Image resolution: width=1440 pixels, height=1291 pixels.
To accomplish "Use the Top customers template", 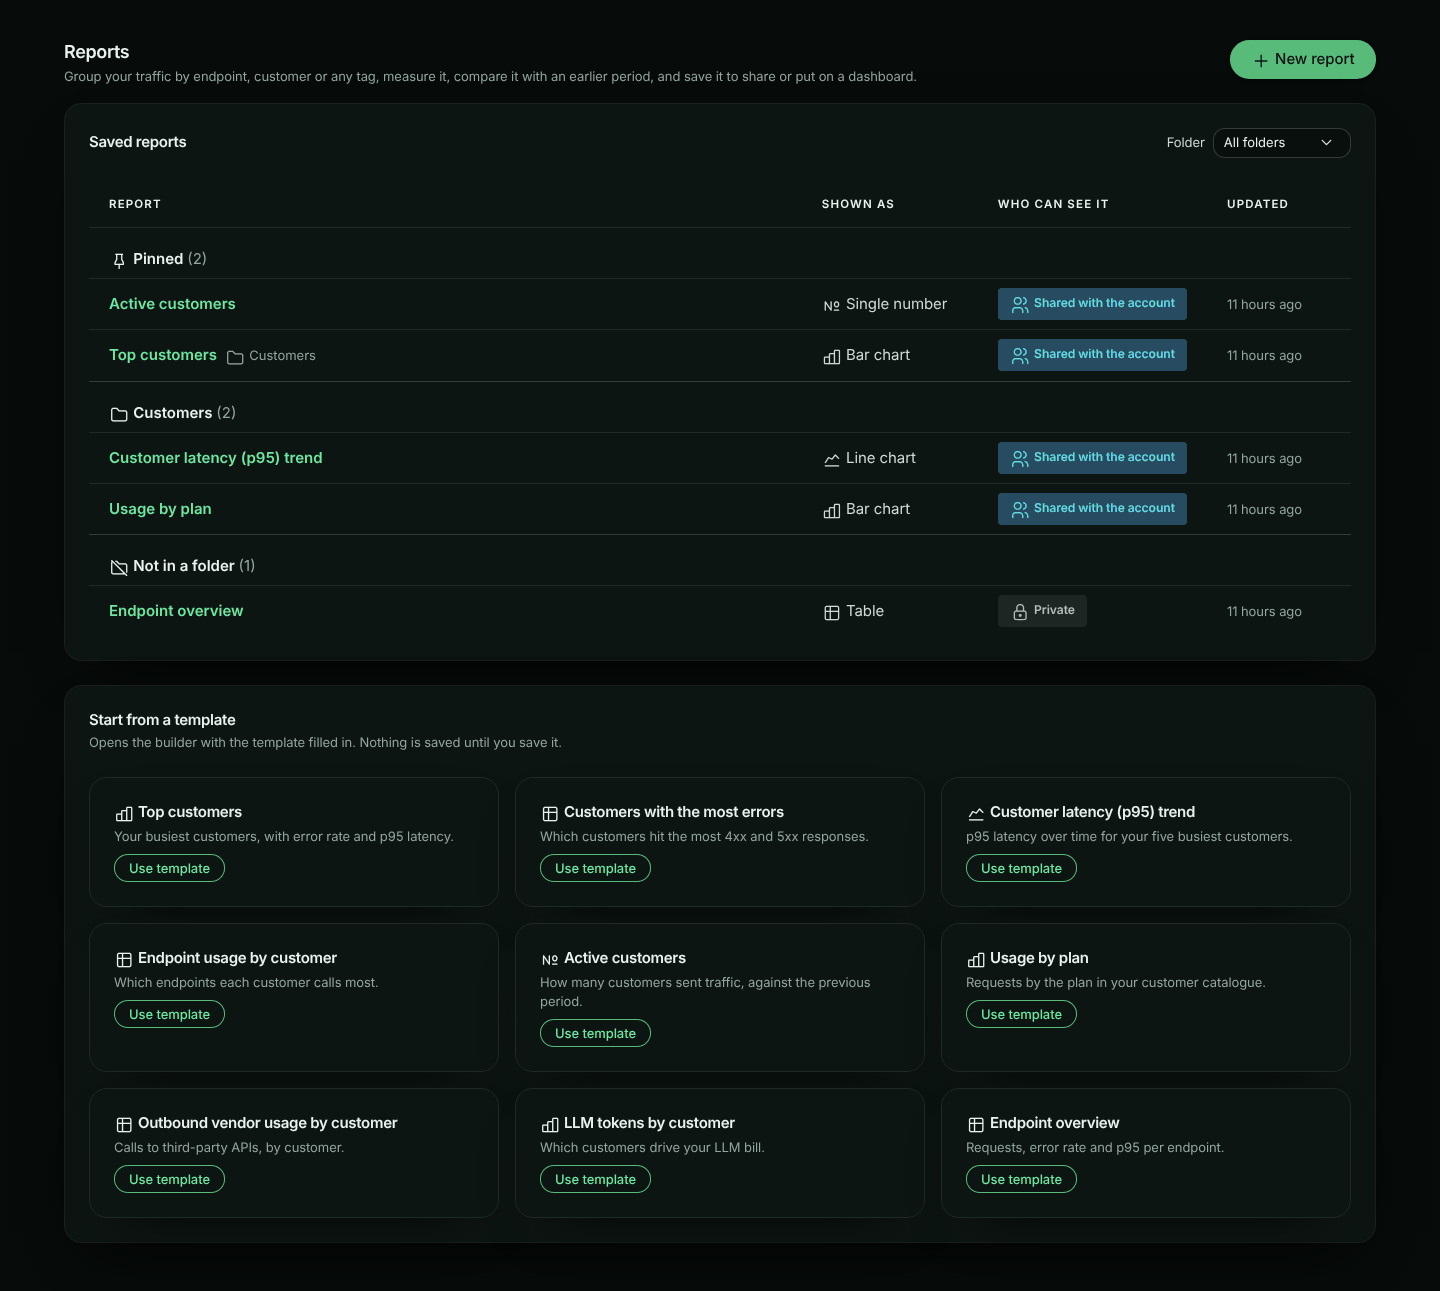I will (169, 868).
